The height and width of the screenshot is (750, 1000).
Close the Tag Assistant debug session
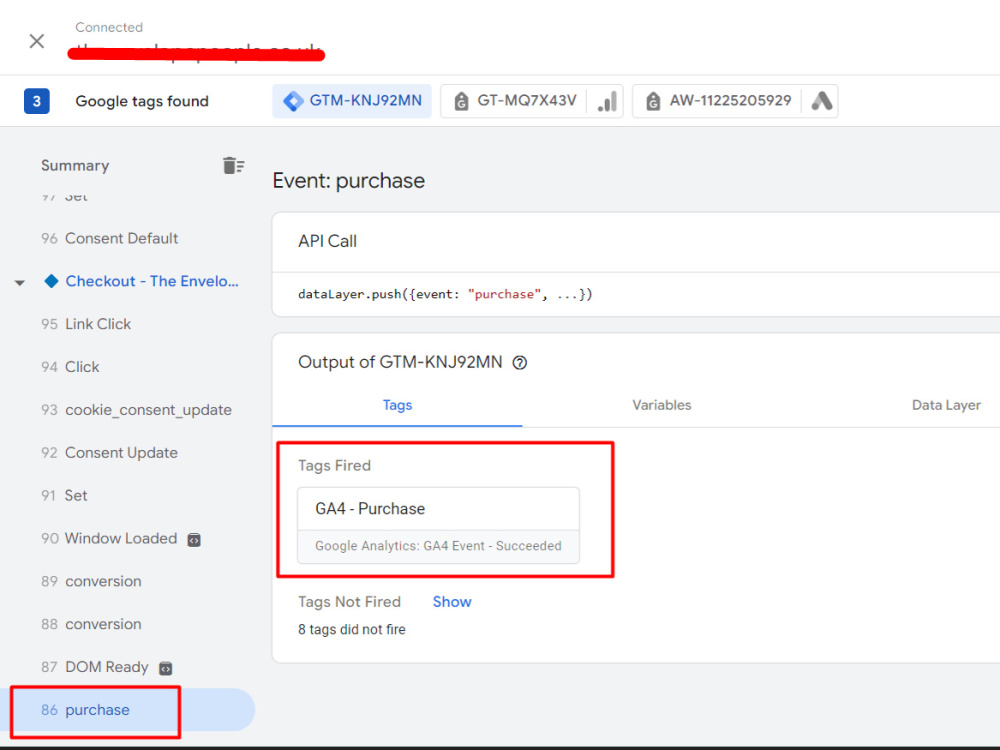[x=37, y=41]
